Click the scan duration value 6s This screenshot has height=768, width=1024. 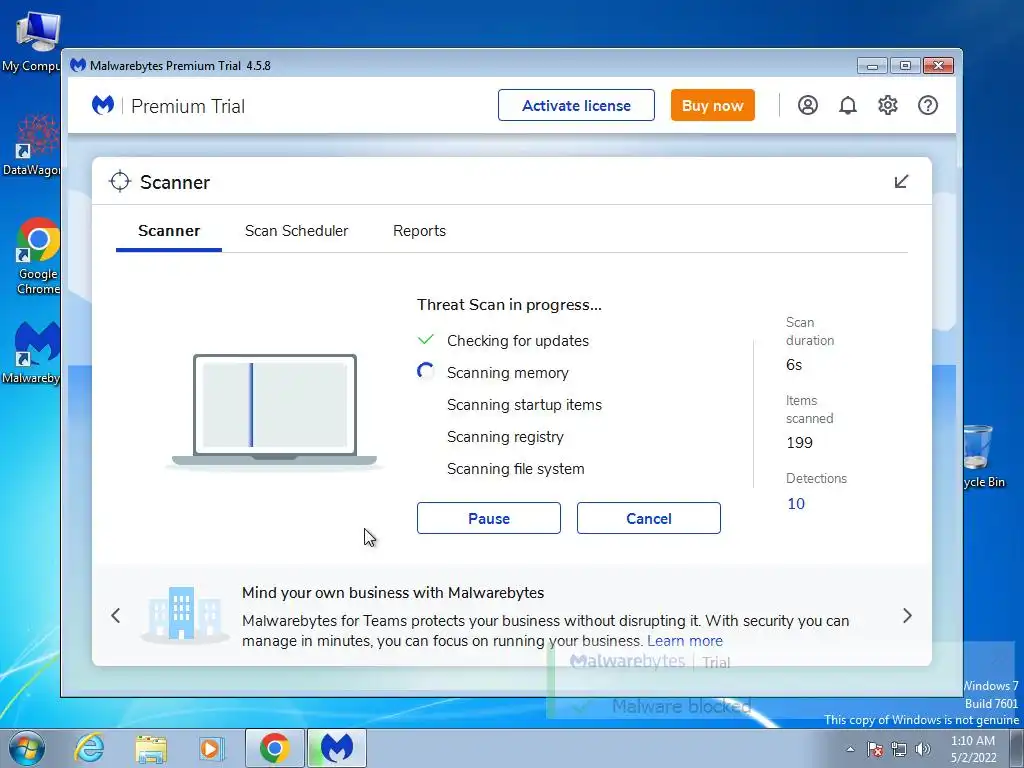tap(794, 365)
